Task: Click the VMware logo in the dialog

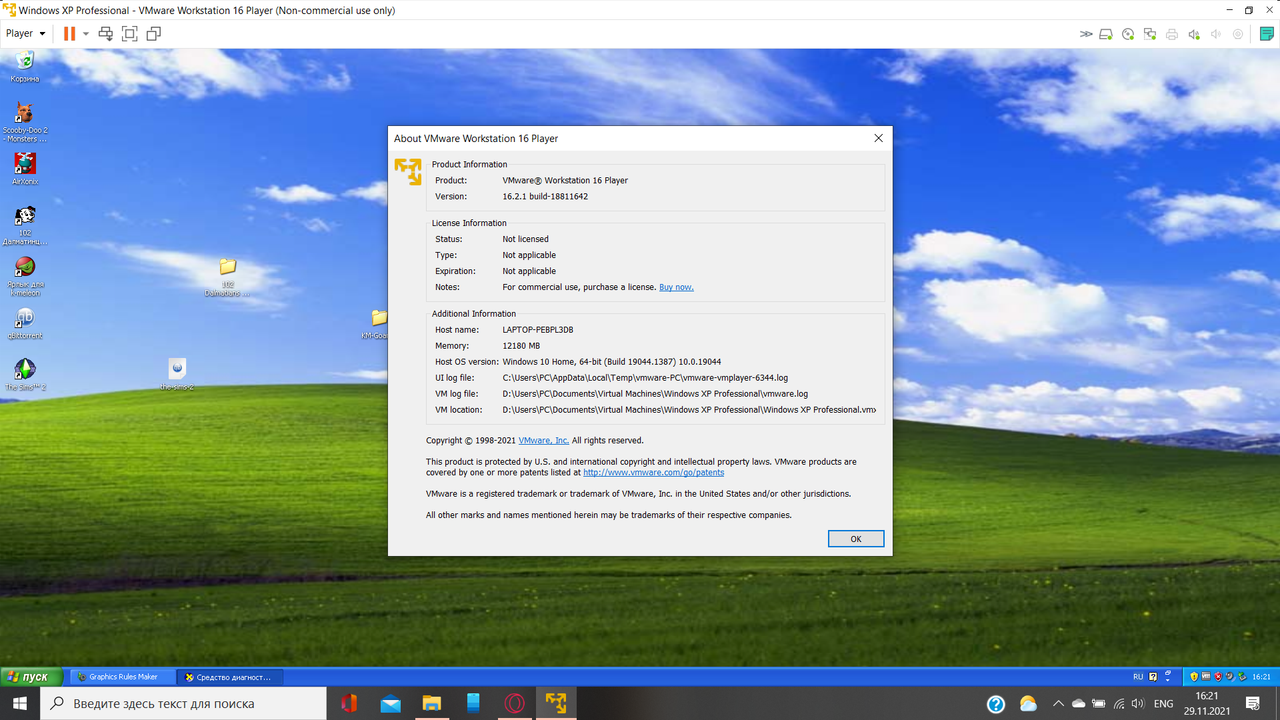Action: (x=408, y=171)
